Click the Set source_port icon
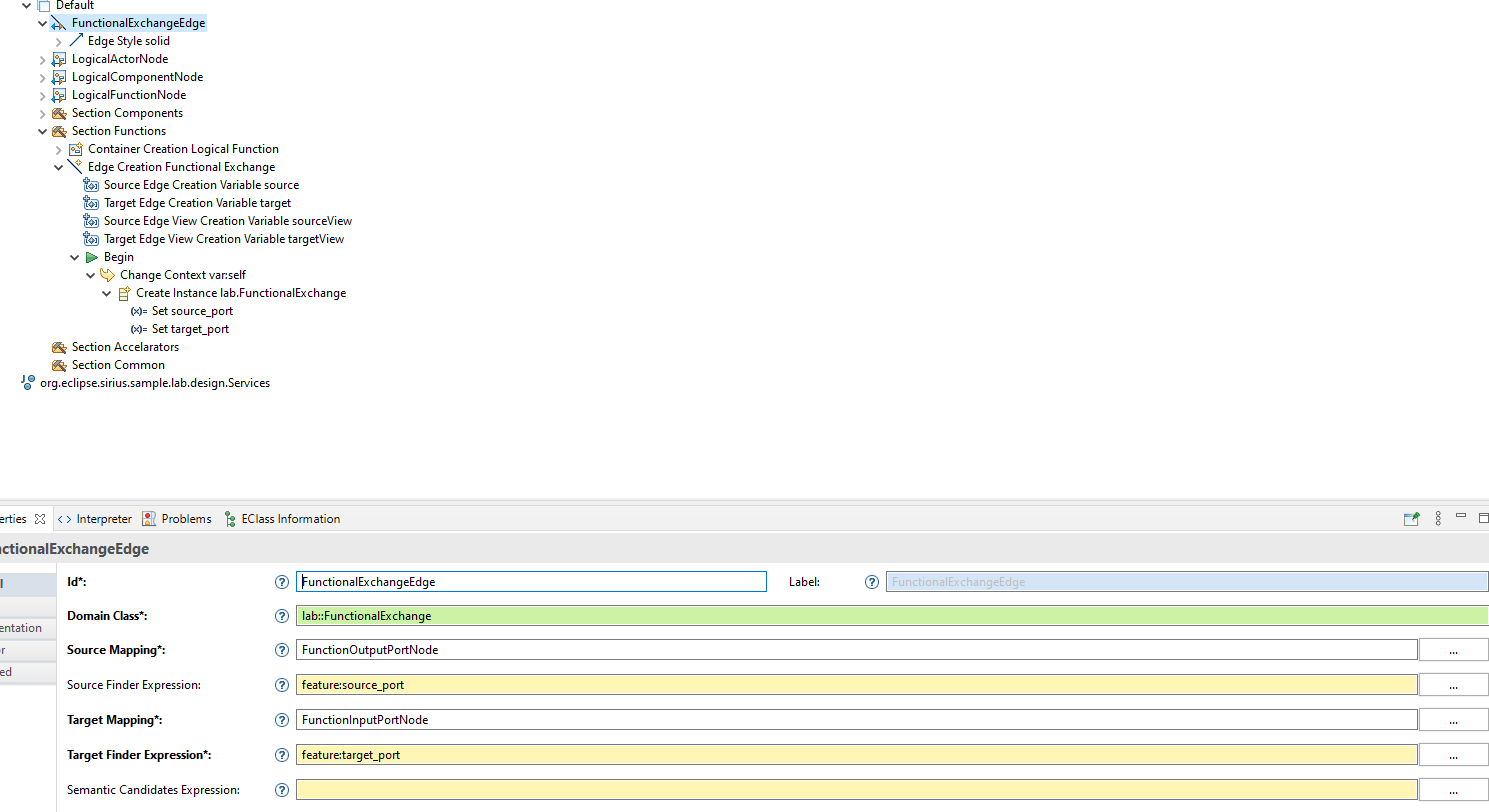 point(139,311)
